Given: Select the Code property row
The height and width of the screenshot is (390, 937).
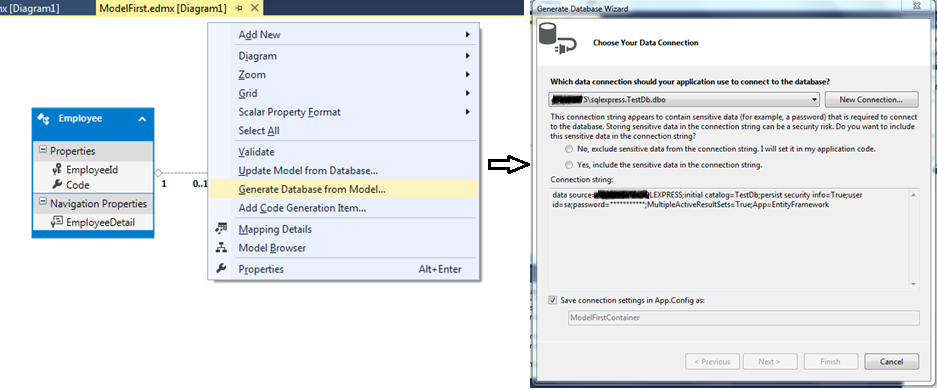Looking at the screenshot, I should tap(93, 185).
